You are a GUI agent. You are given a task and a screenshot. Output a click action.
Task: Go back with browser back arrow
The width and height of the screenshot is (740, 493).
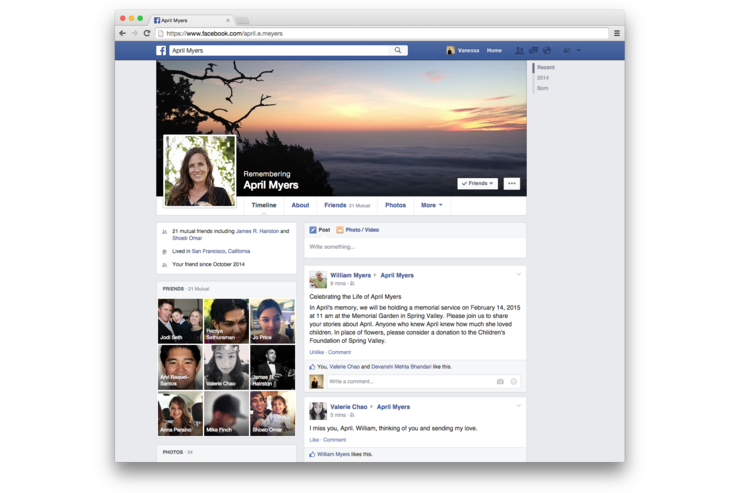(123, 33)
